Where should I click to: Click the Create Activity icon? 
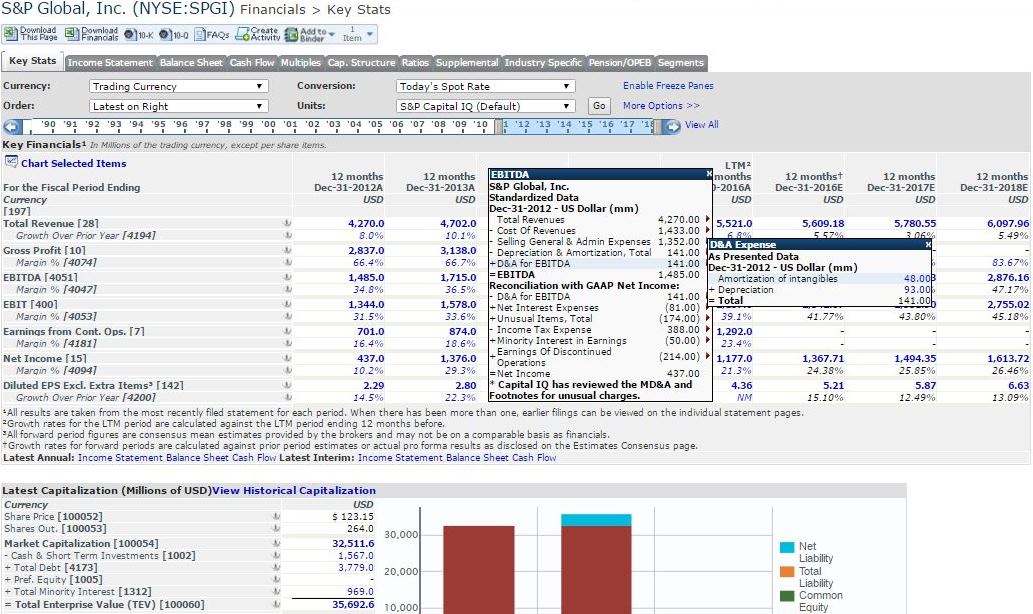coord(242,34)
